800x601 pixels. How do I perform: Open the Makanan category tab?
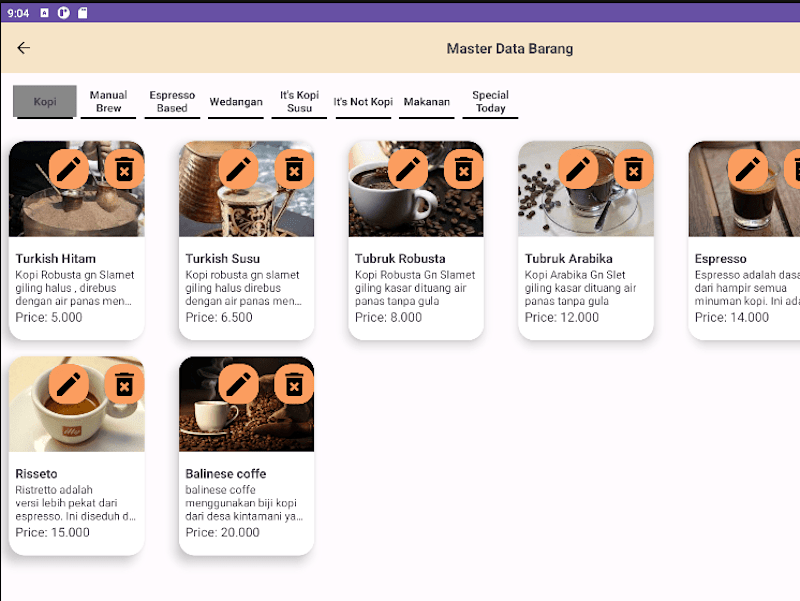427,102
